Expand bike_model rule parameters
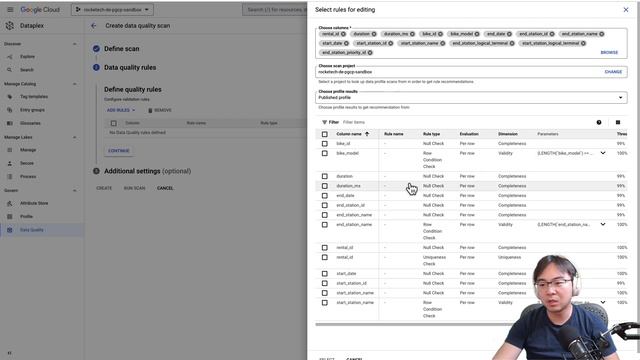The image size is (640, 360). [603, 153]
